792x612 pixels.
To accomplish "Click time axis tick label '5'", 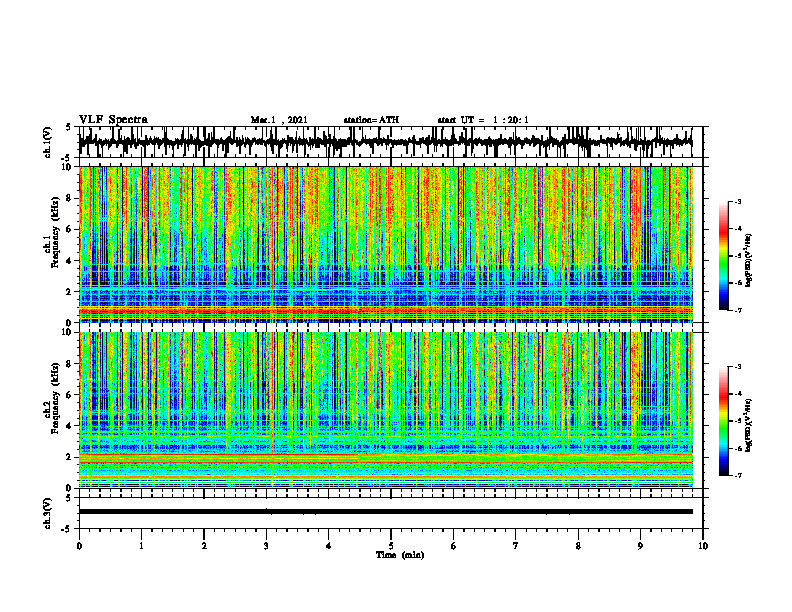I will point(391,546).
